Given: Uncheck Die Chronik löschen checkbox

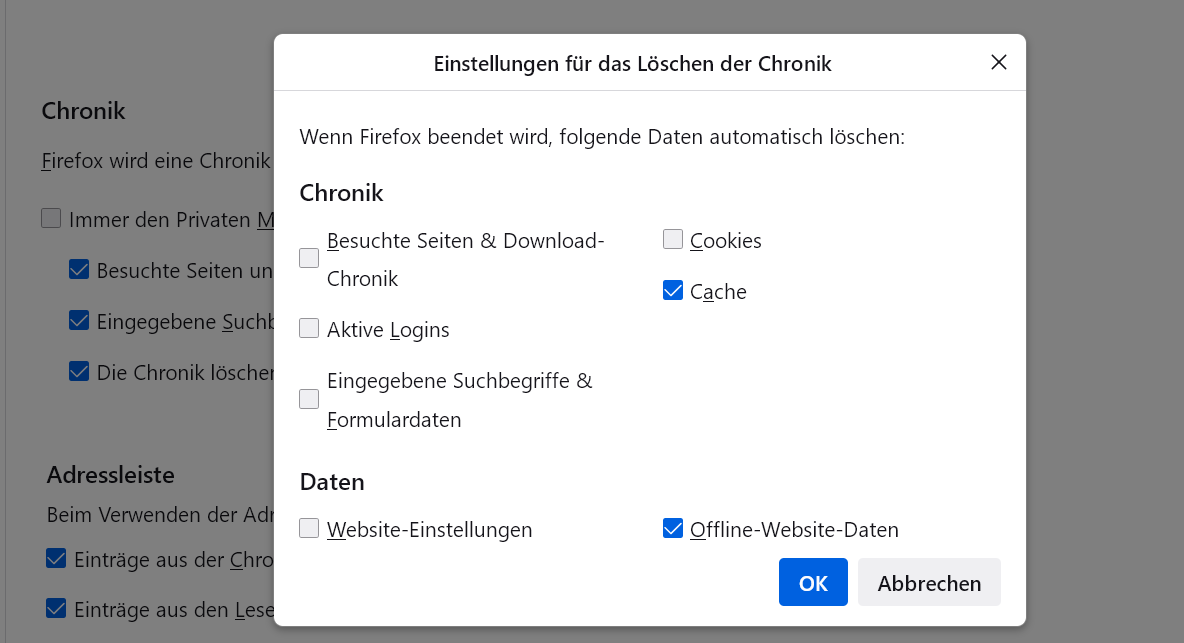Looking at the screenshot, I should tap(79, 372).
